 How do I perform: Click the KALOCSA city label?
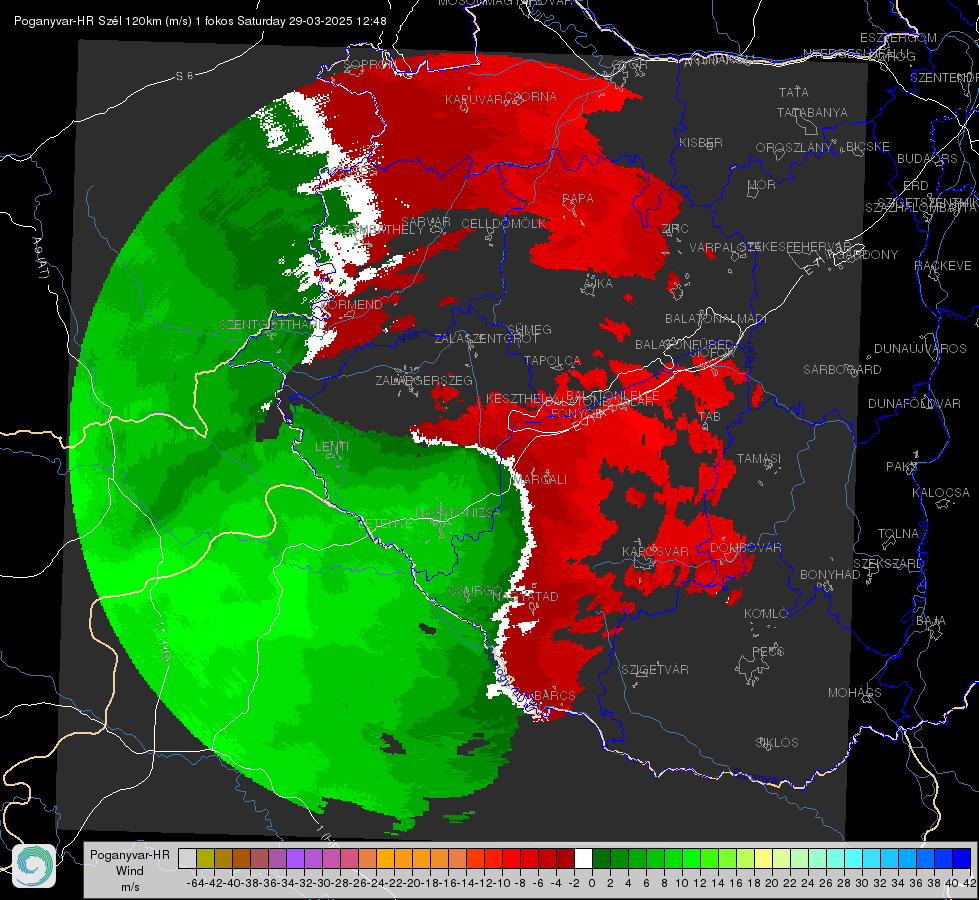pyautogui.click(x=940, y=493)
